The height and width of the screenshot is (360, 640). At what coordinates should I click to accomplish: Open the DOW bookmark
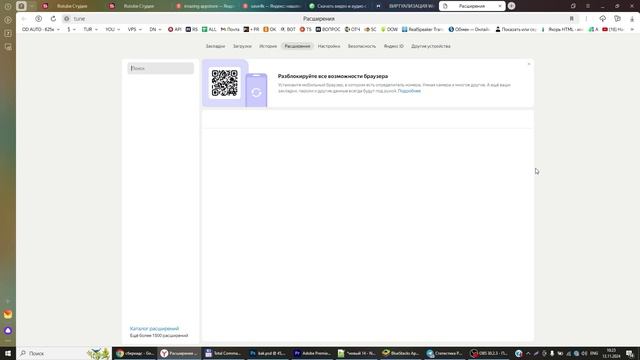[x=389, y=29]
